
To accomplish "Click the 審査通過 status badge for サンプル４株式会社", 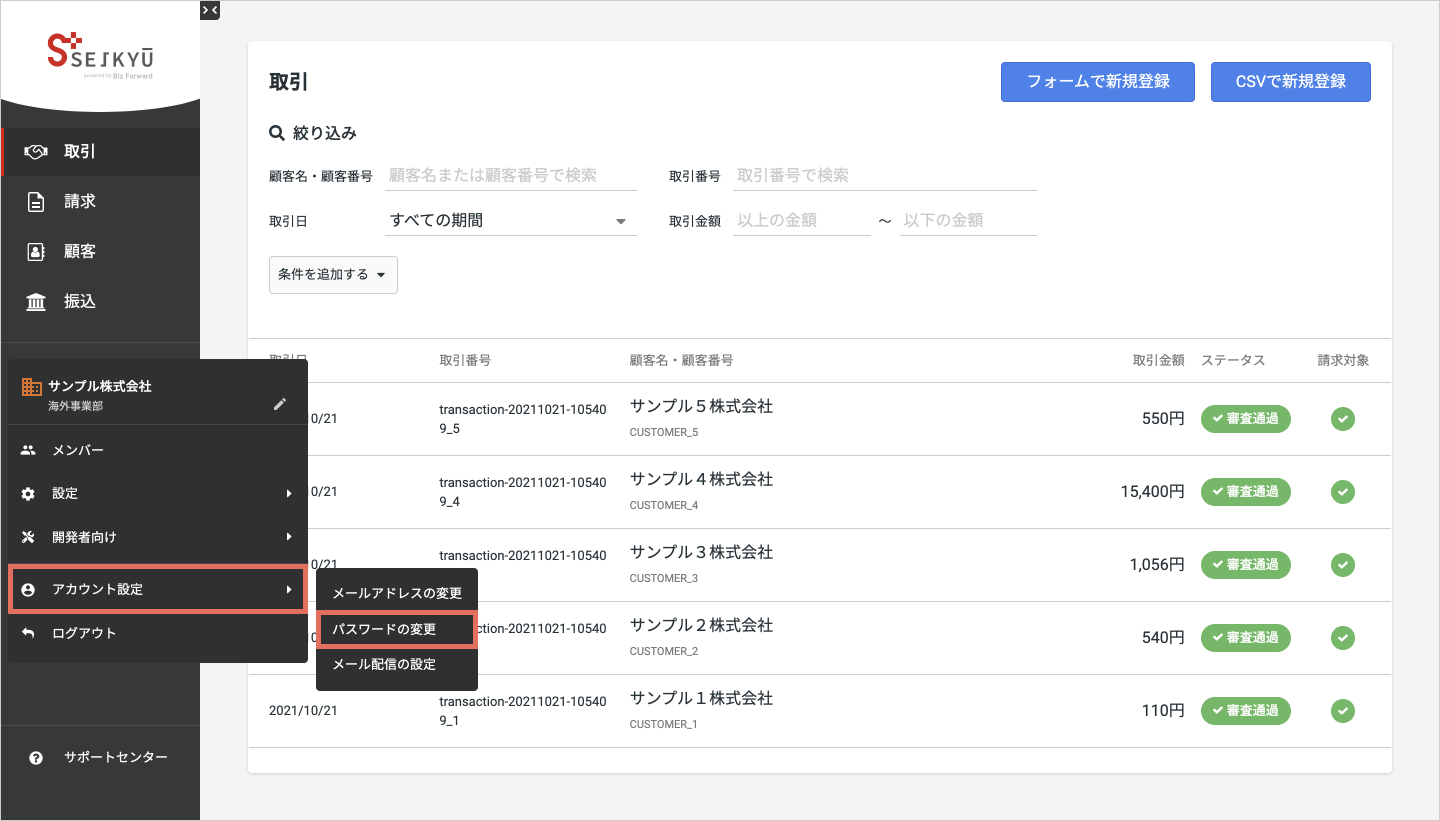I will (x=1246, y=492).
